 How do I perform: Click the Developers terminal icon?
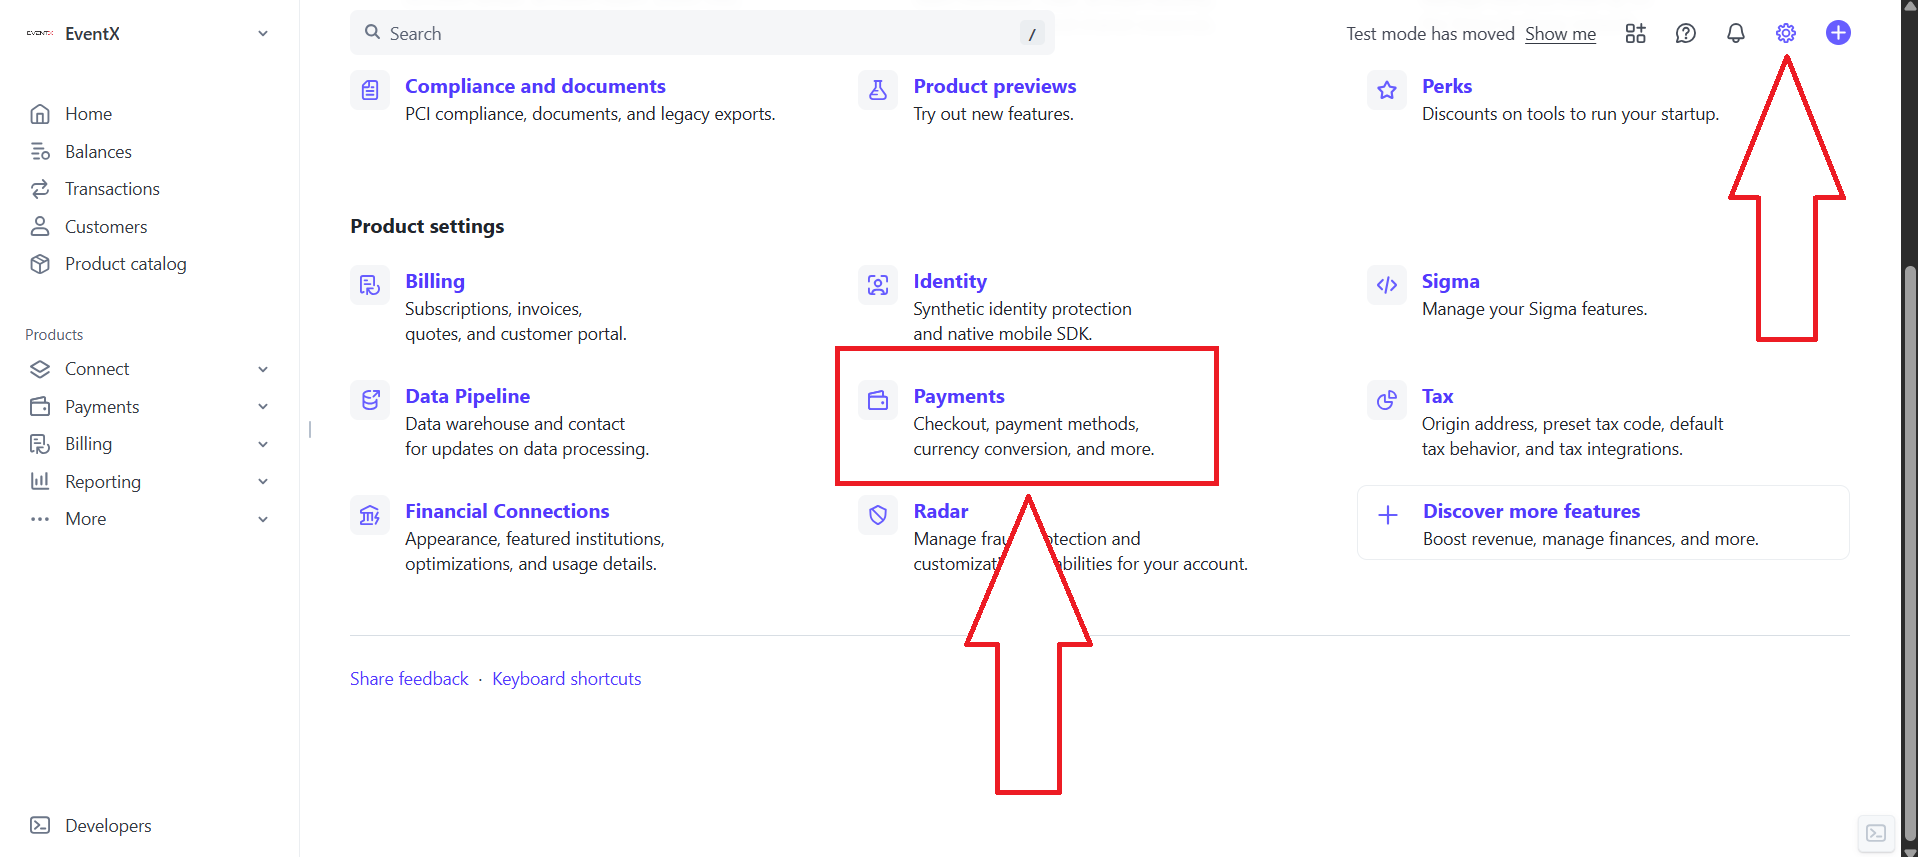pos(40,825)
